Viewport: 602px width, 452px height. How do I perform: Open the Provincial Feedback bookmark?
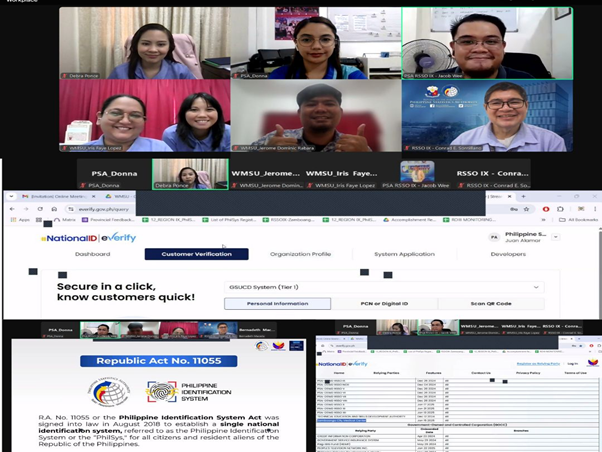(108, 220)
